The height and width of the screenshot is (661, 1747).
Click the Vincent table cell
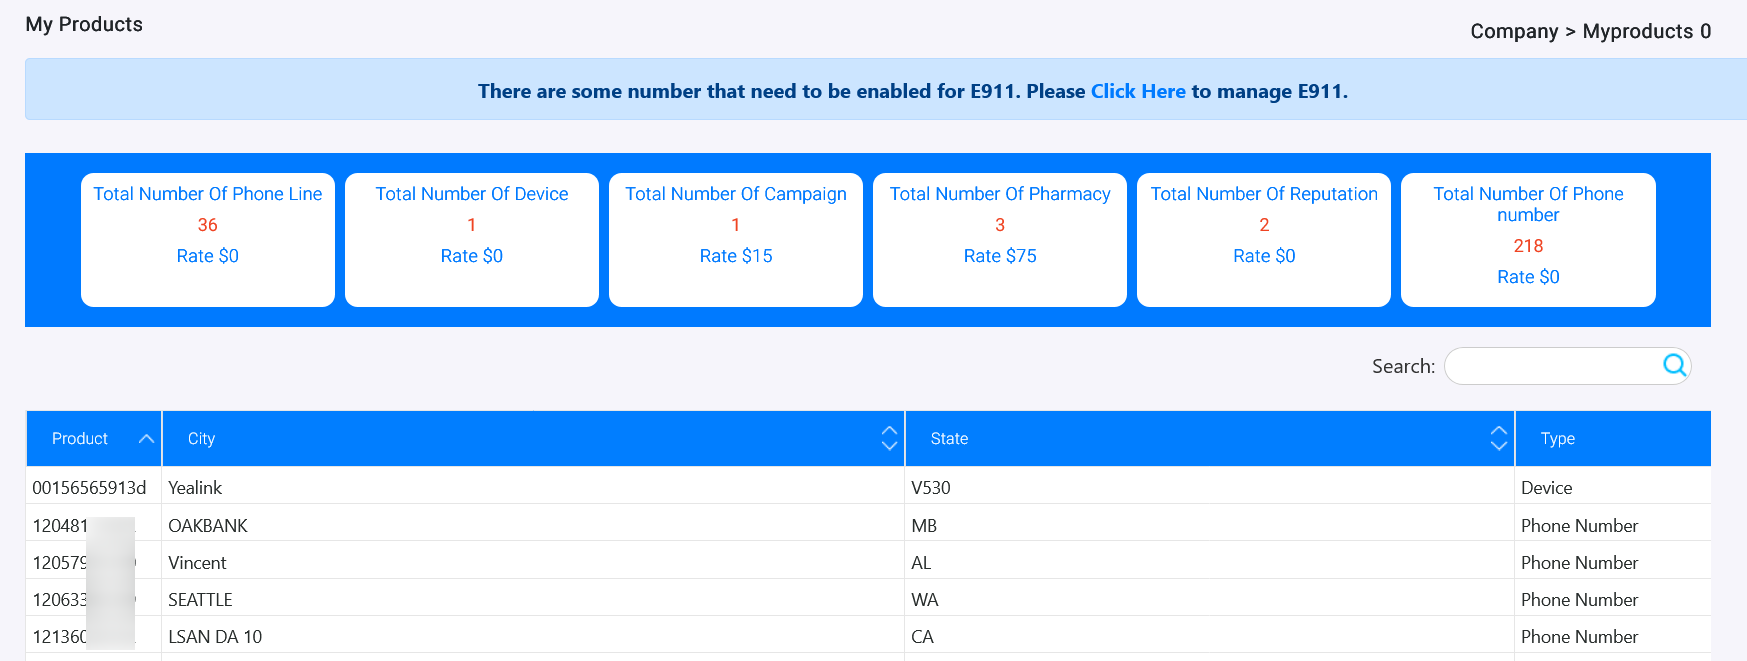tap(197, 563)
